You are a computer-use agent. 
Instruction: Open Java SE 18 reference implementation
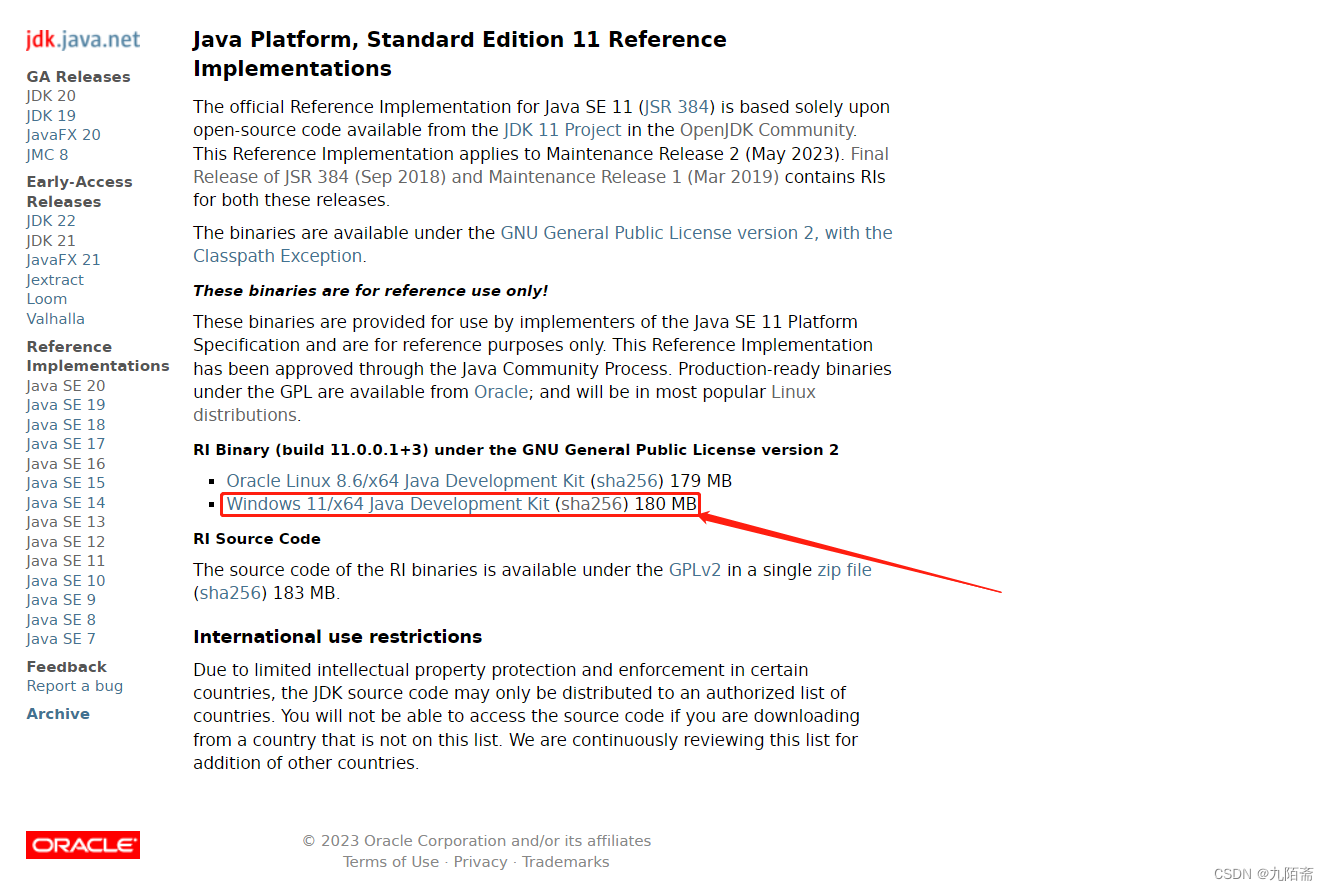tap(65, 425)
